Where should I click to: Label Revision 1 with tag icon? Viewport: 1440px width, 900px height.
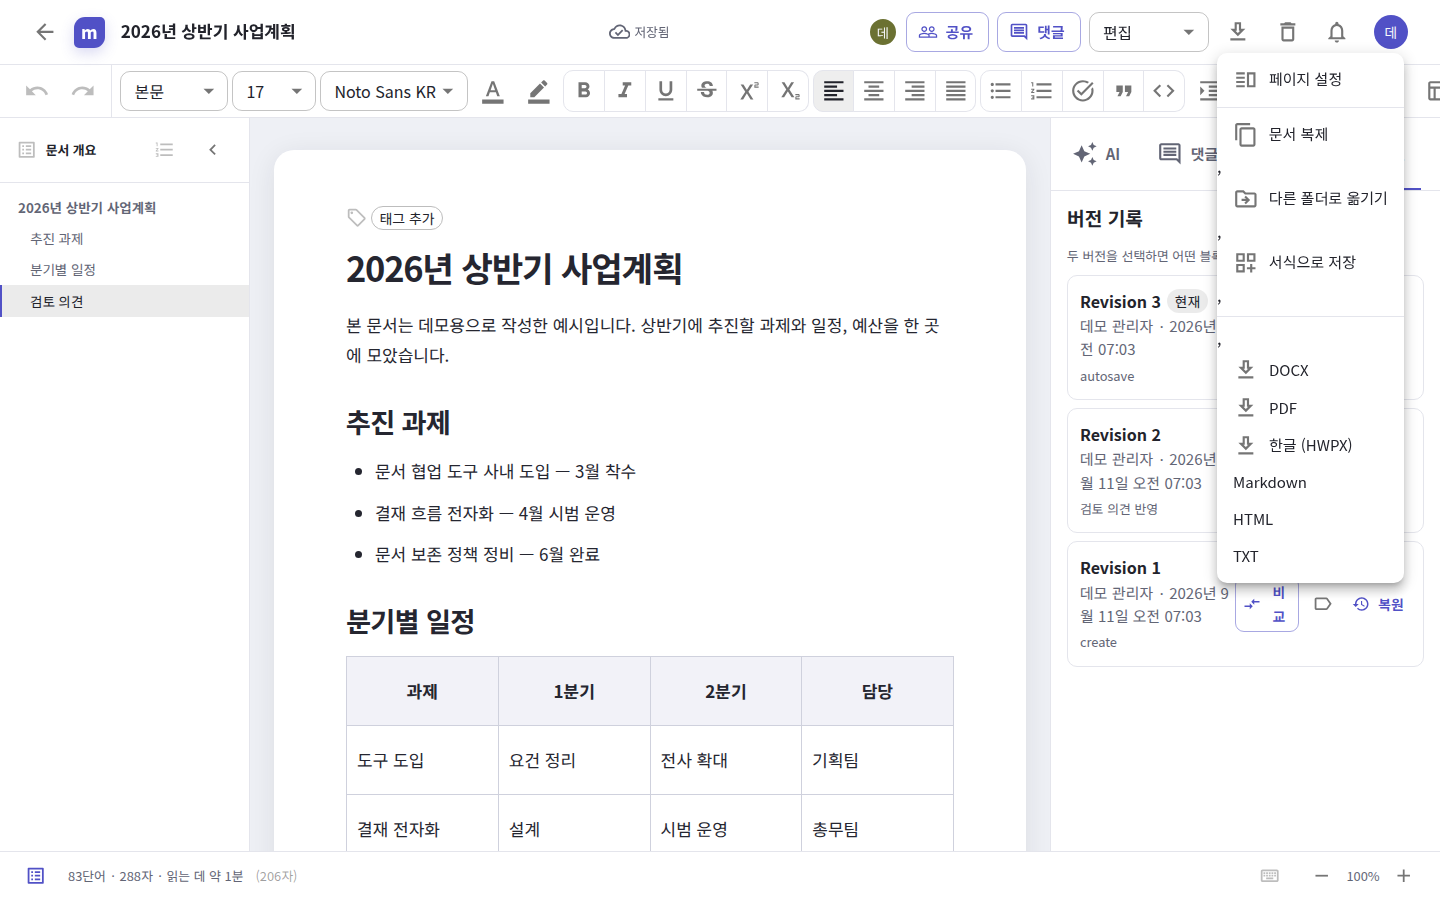tap(1323, 604)
